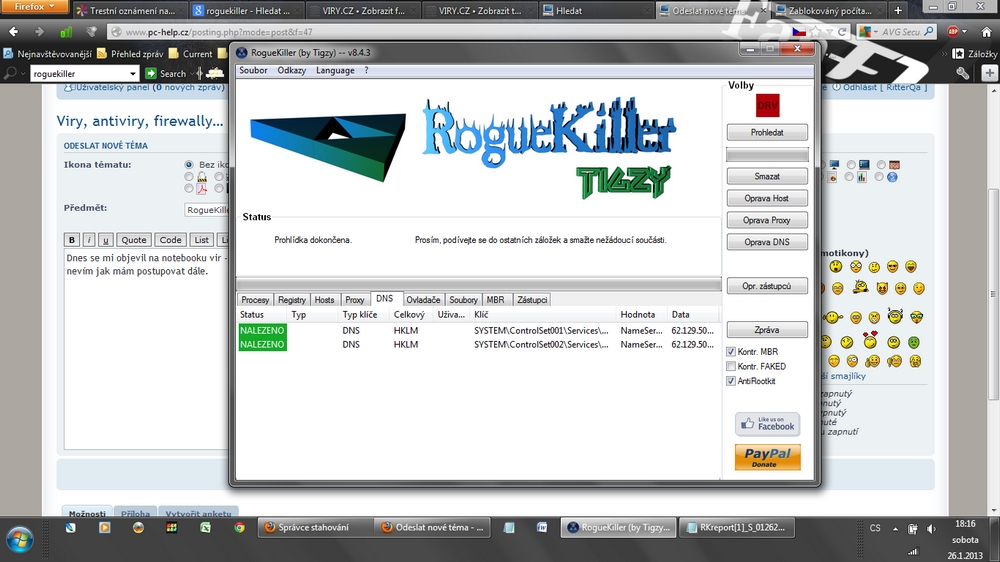This screenshot has height=562, width=1000.
Task: Switch to roguekiller - Hledat browser tab
Action: point(245,10)
